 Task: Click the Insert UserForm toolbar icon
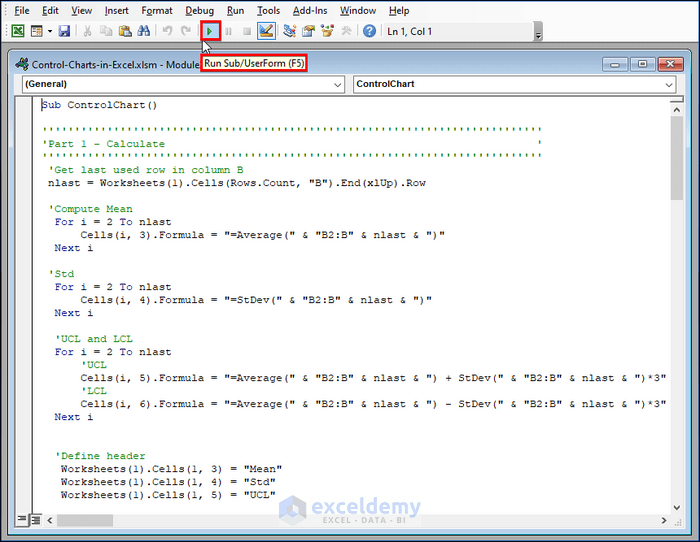click(x=37, y=31)
